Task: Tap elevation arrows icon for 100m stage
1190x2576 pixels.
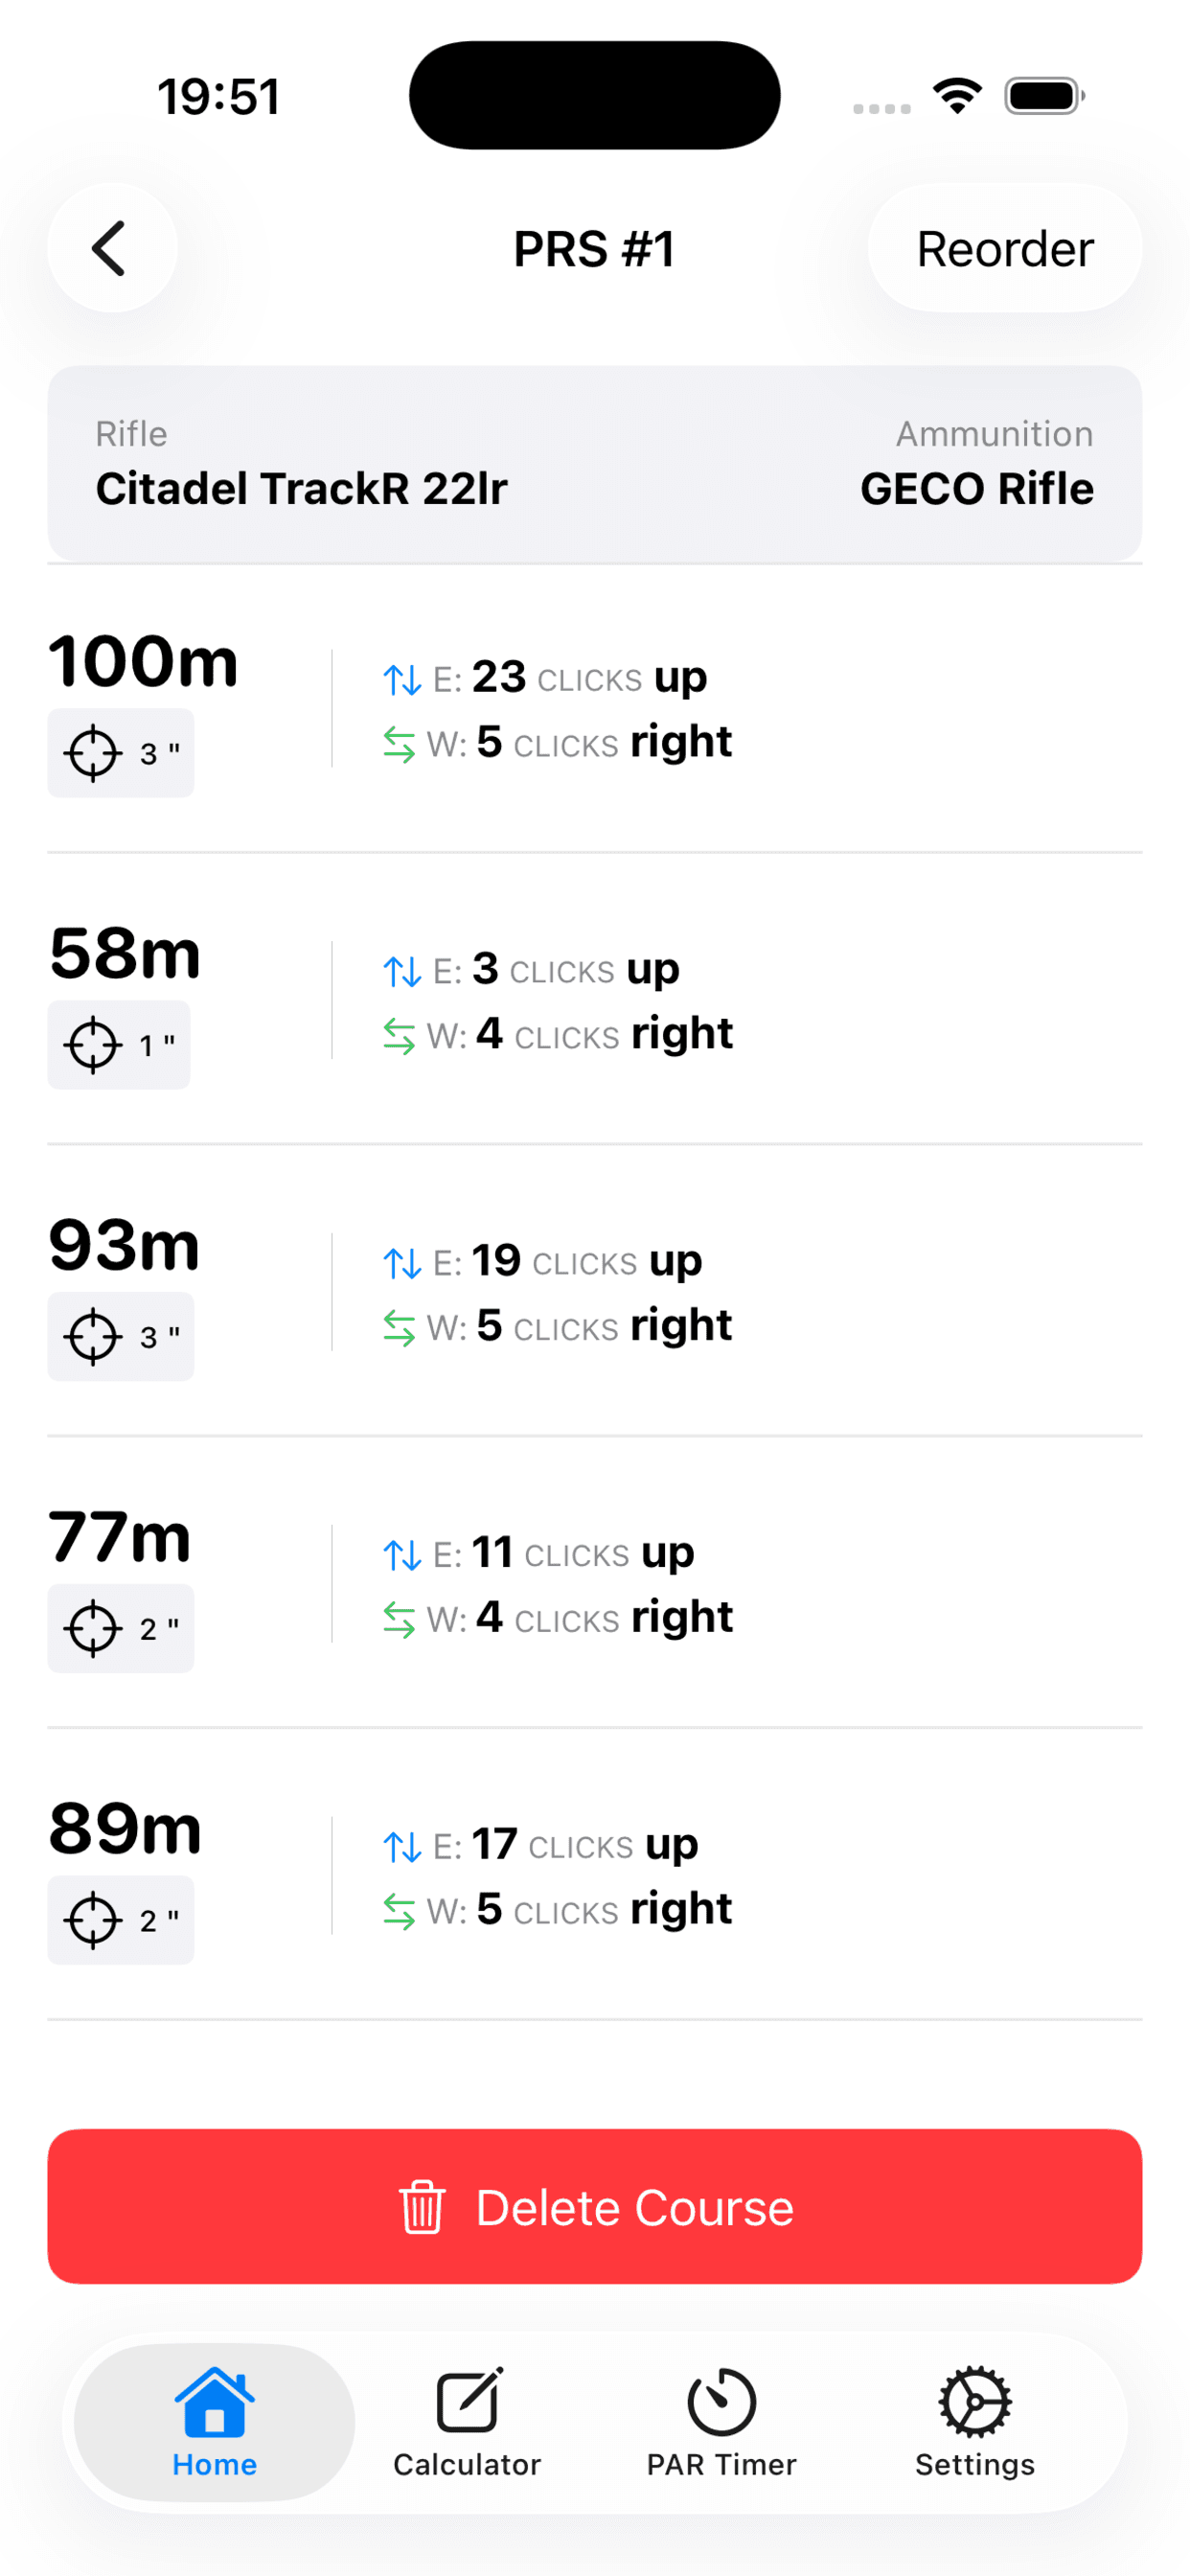Action: [x=402, y=680]
